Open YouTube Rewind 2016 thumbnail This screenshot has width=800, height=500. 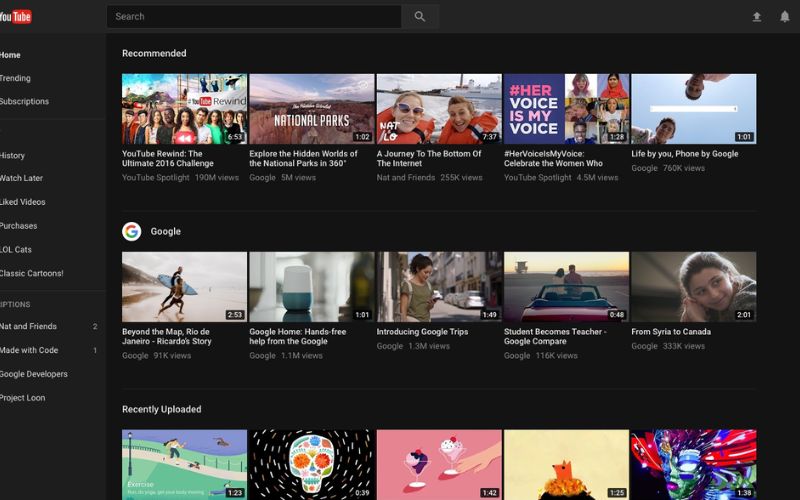click(x=184, y=109)
